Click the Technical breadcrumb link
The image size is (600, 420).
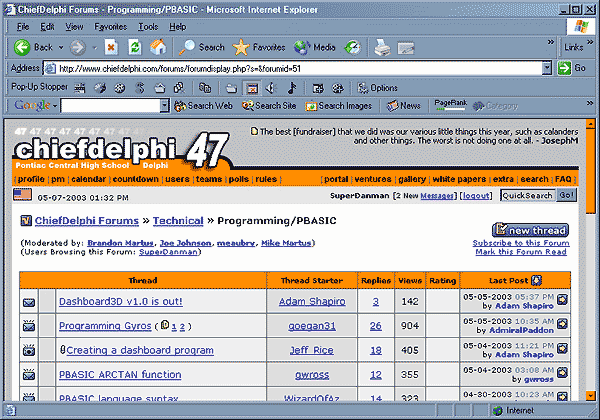point(178,221)
